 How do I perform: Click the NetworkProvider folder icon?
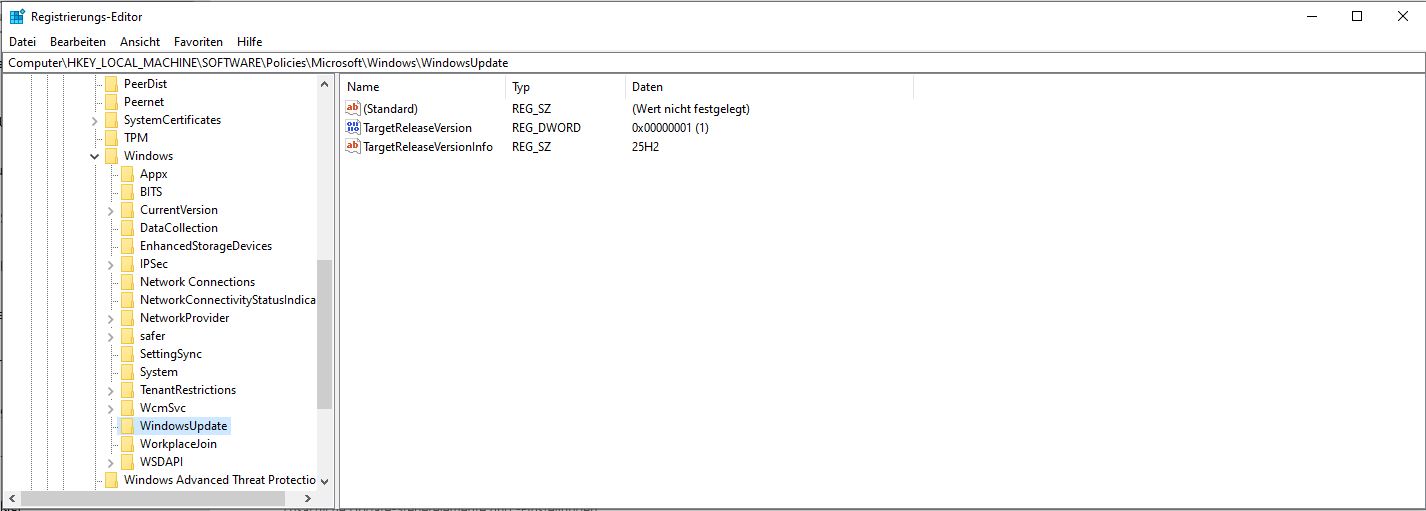(x=127, y=318)
